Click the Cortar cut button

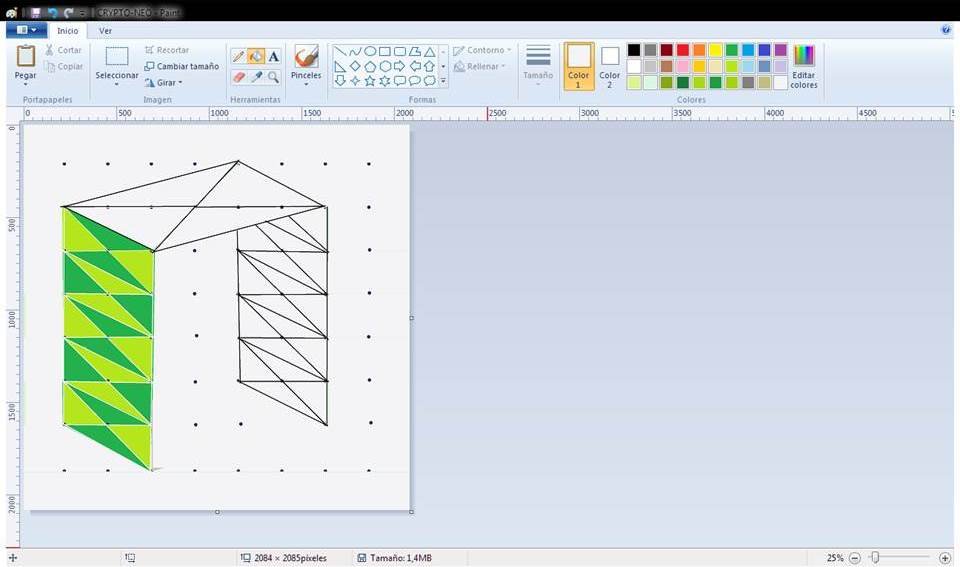click(x=64, y=50)
